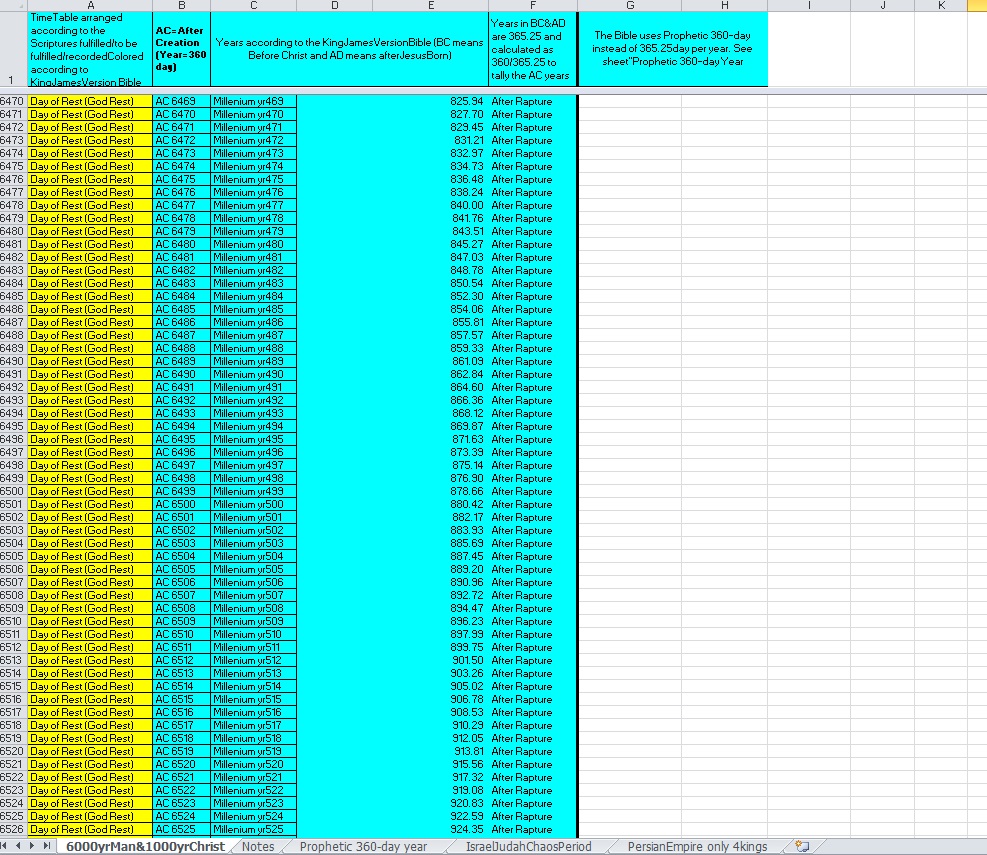This screenshot has width=987, height=855.
Task: Click header cell 'AC=After Creation (Year=360 day)'
Action: point(181,49)
